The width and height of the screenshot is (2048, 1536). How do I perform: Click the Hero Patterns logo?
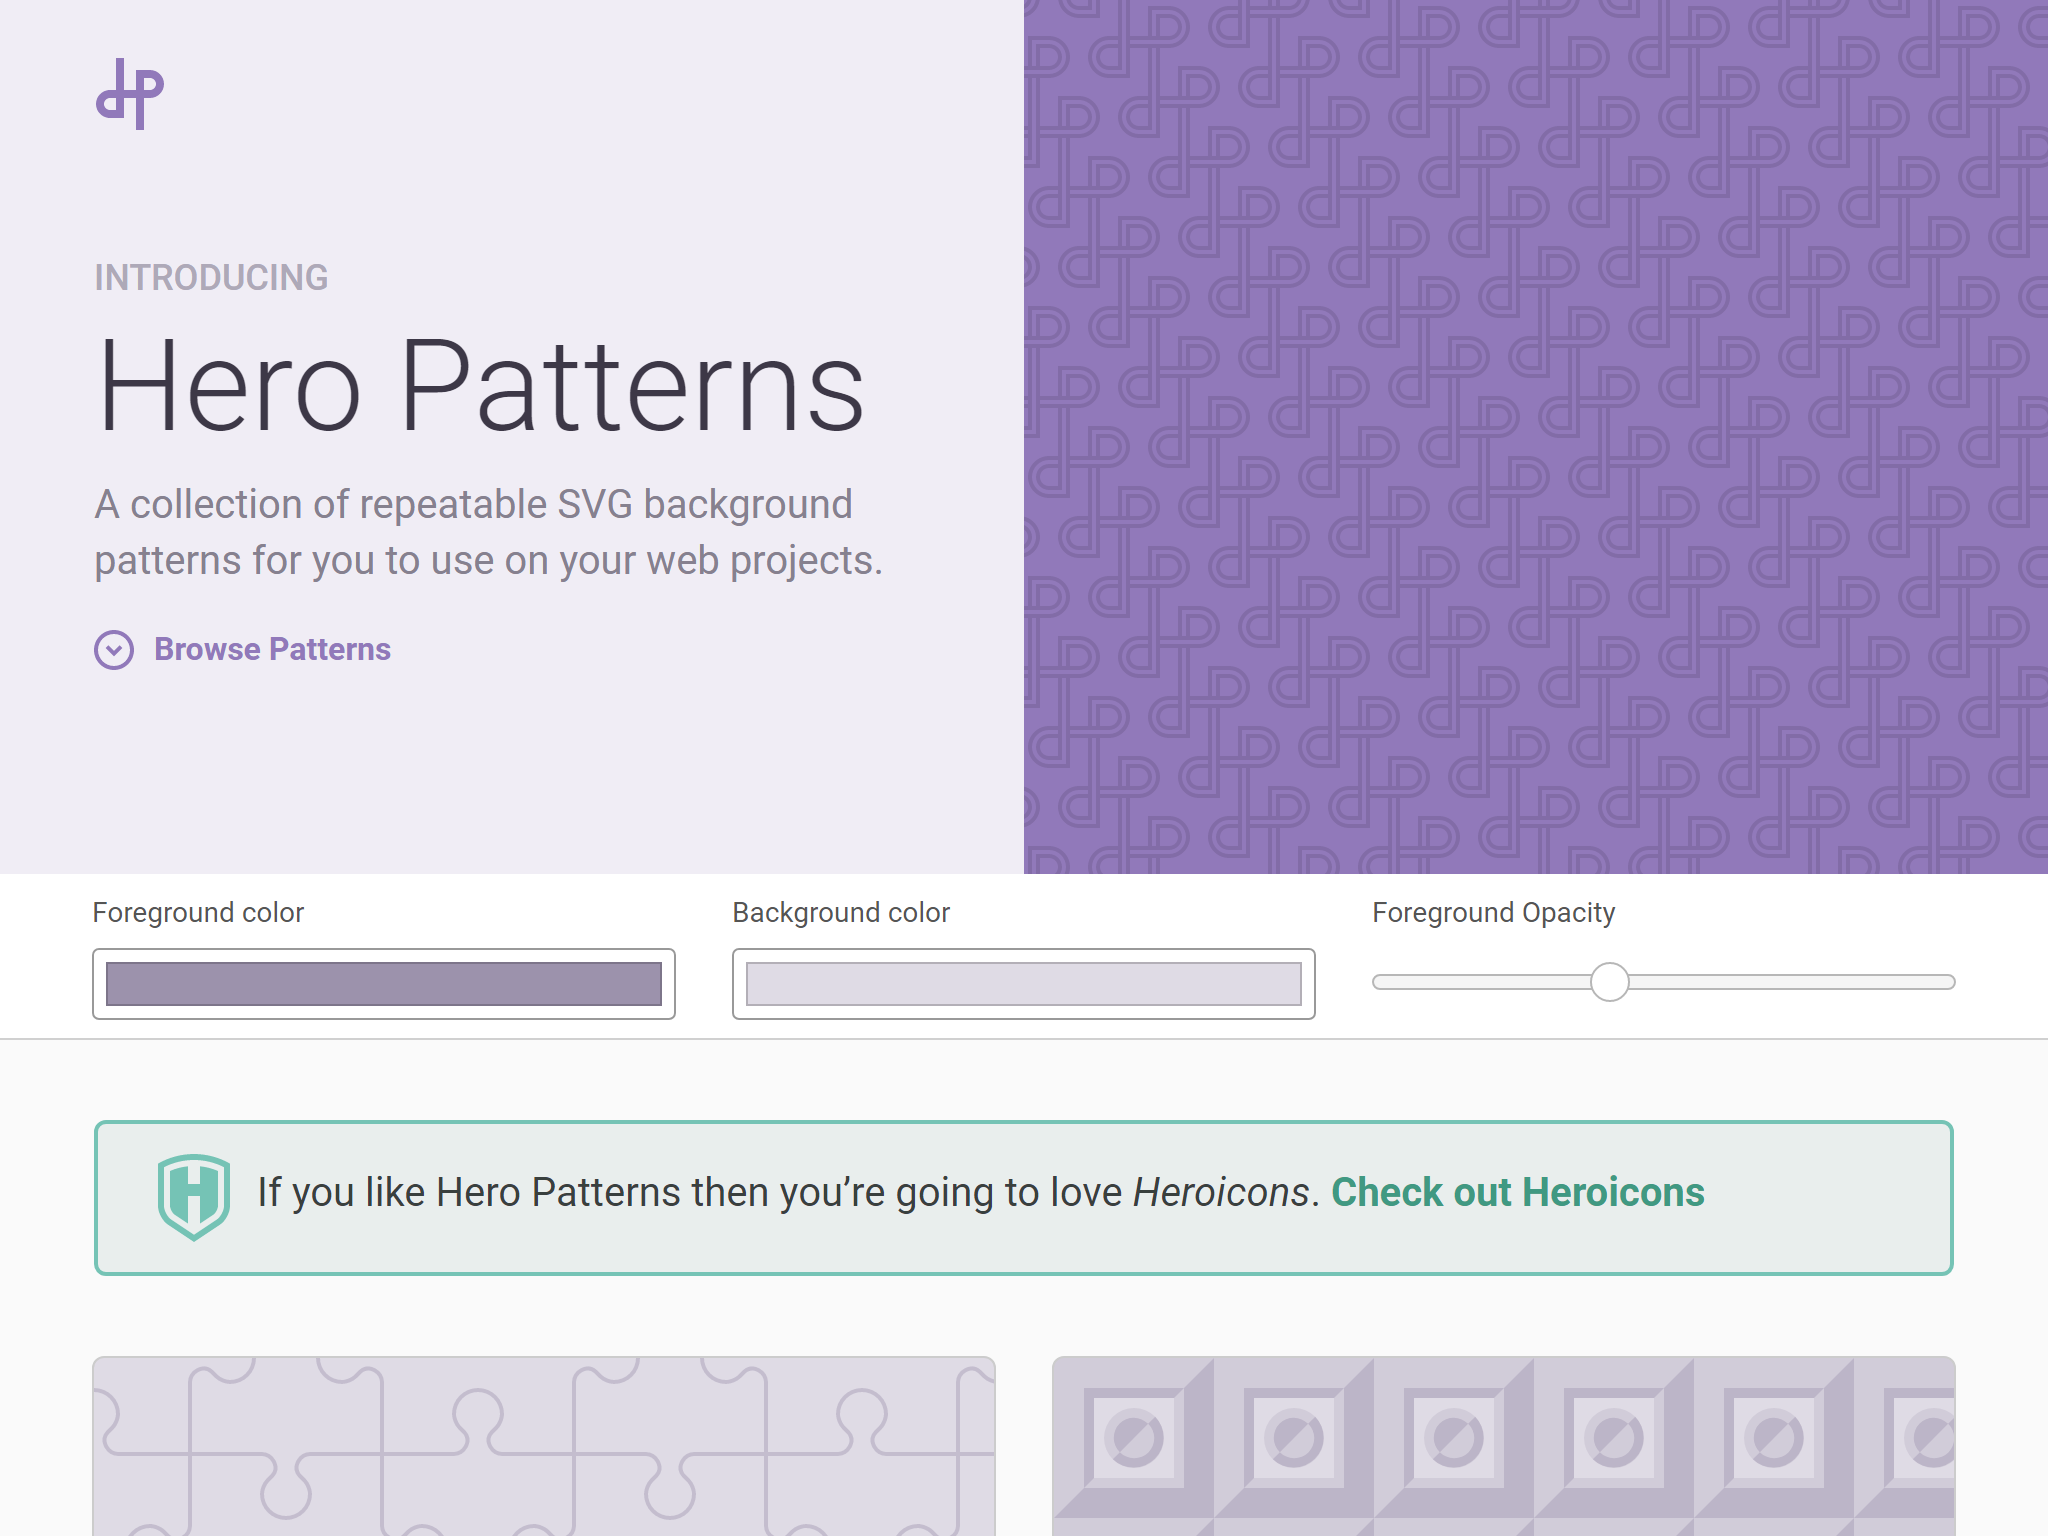pyautogui.click(x=131, y=95)
